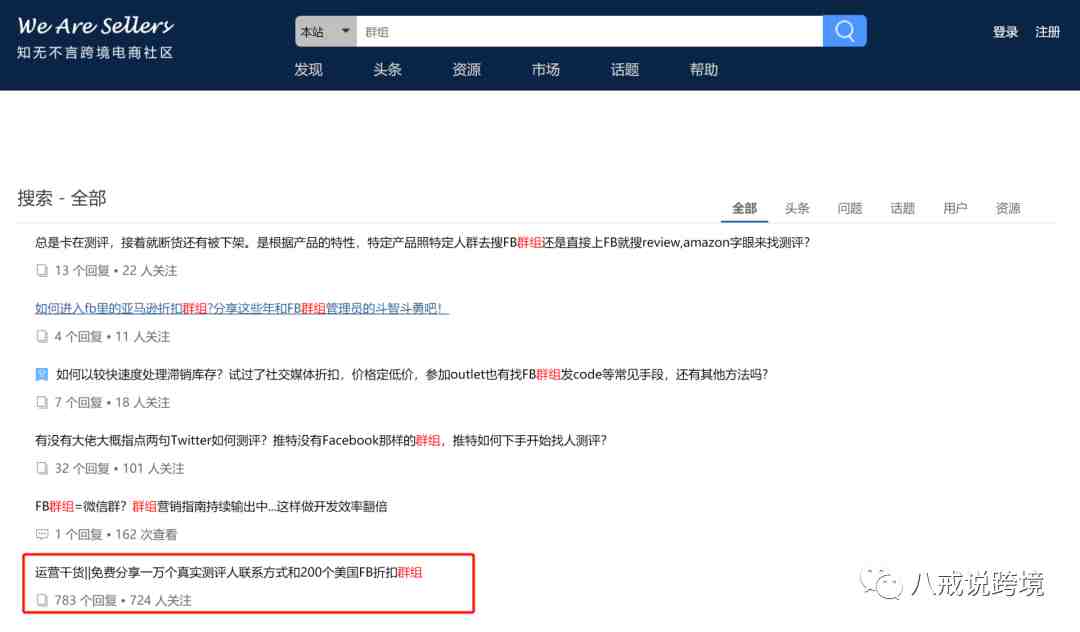Open the 市场 navigation menu
1080x632 pixels.
point(546,70)
